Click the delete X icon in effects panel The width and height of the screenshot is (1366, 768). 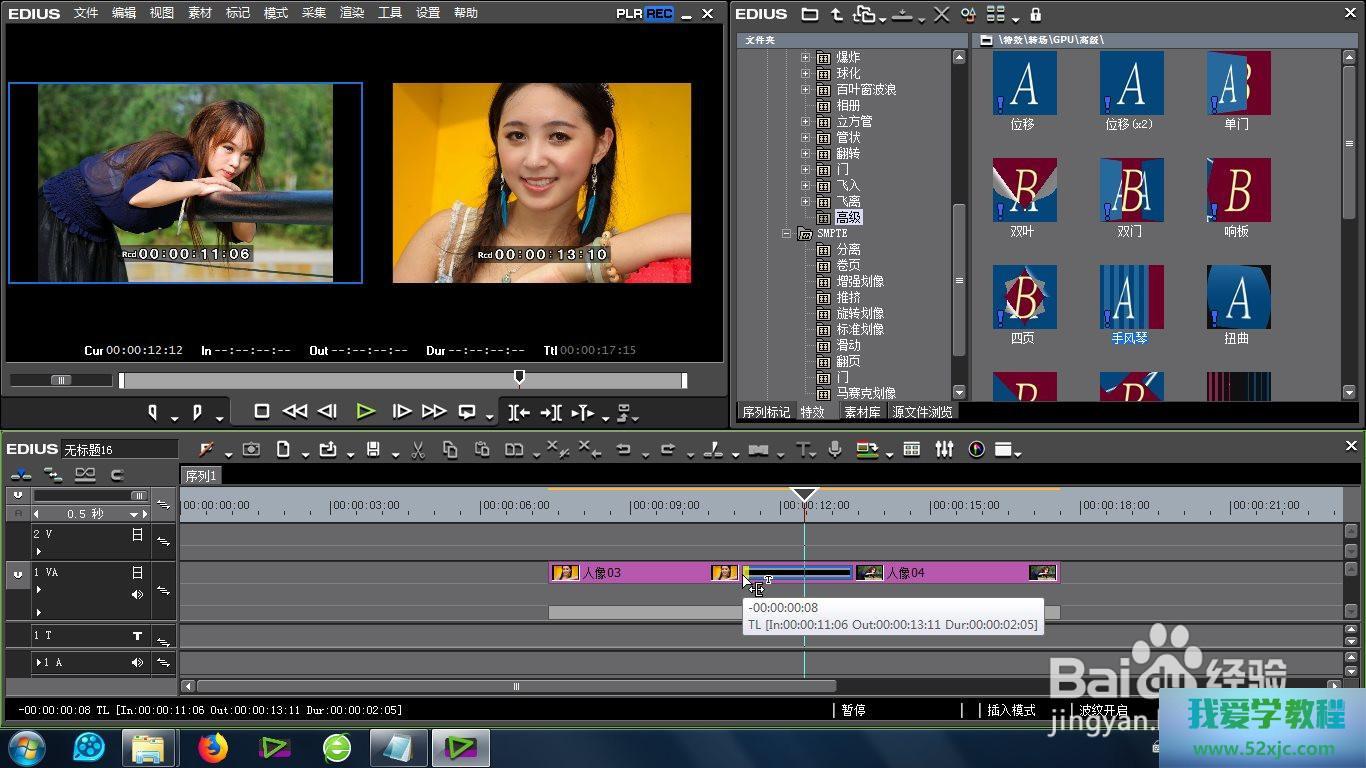(941, 14)
